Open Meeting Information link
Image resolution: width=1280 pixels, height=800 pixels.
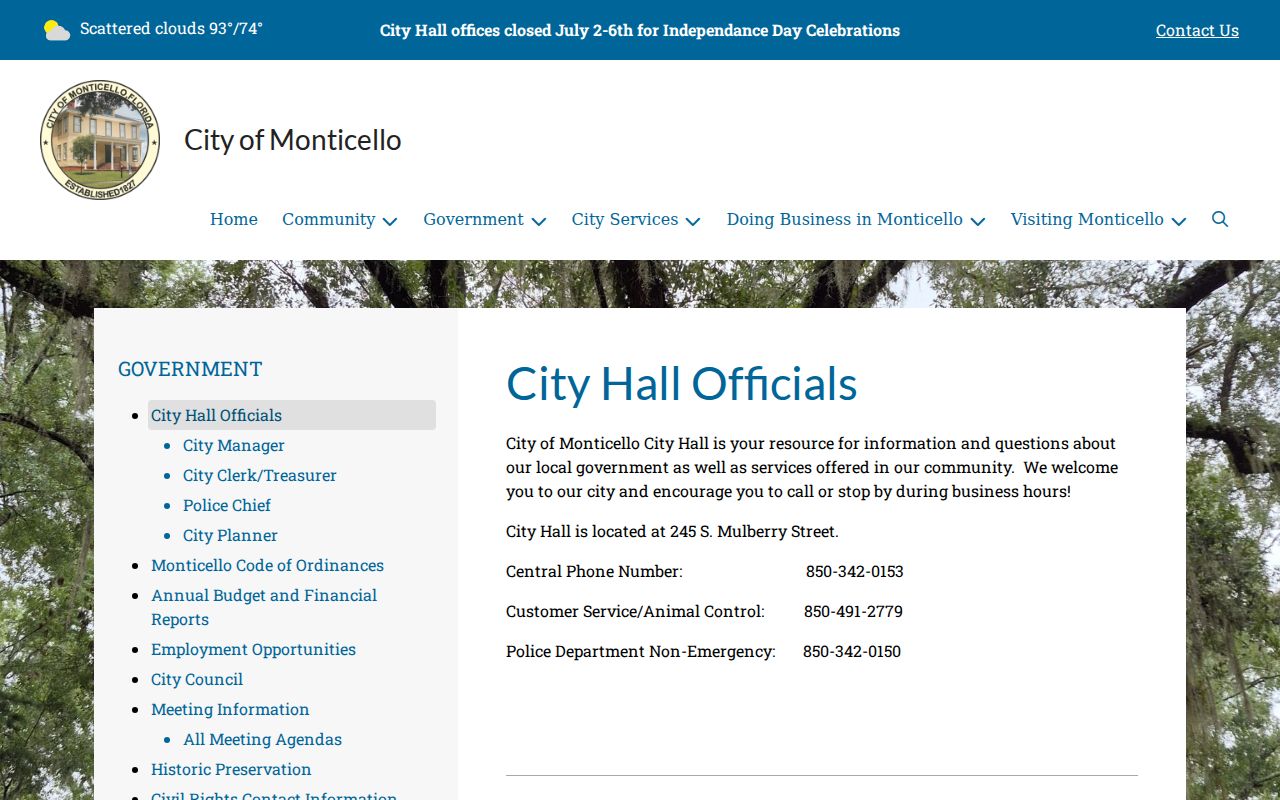tap(230, 709)
